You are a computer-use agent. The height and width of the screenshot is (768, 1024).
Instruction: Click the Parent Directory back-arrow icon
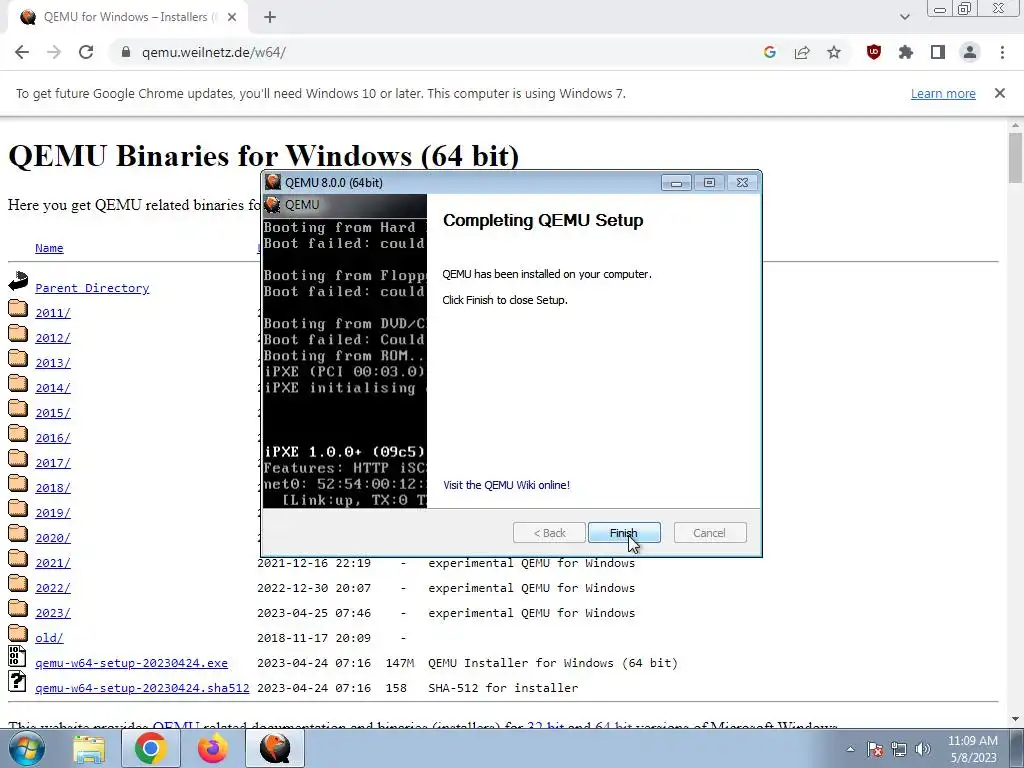point(18,281)
